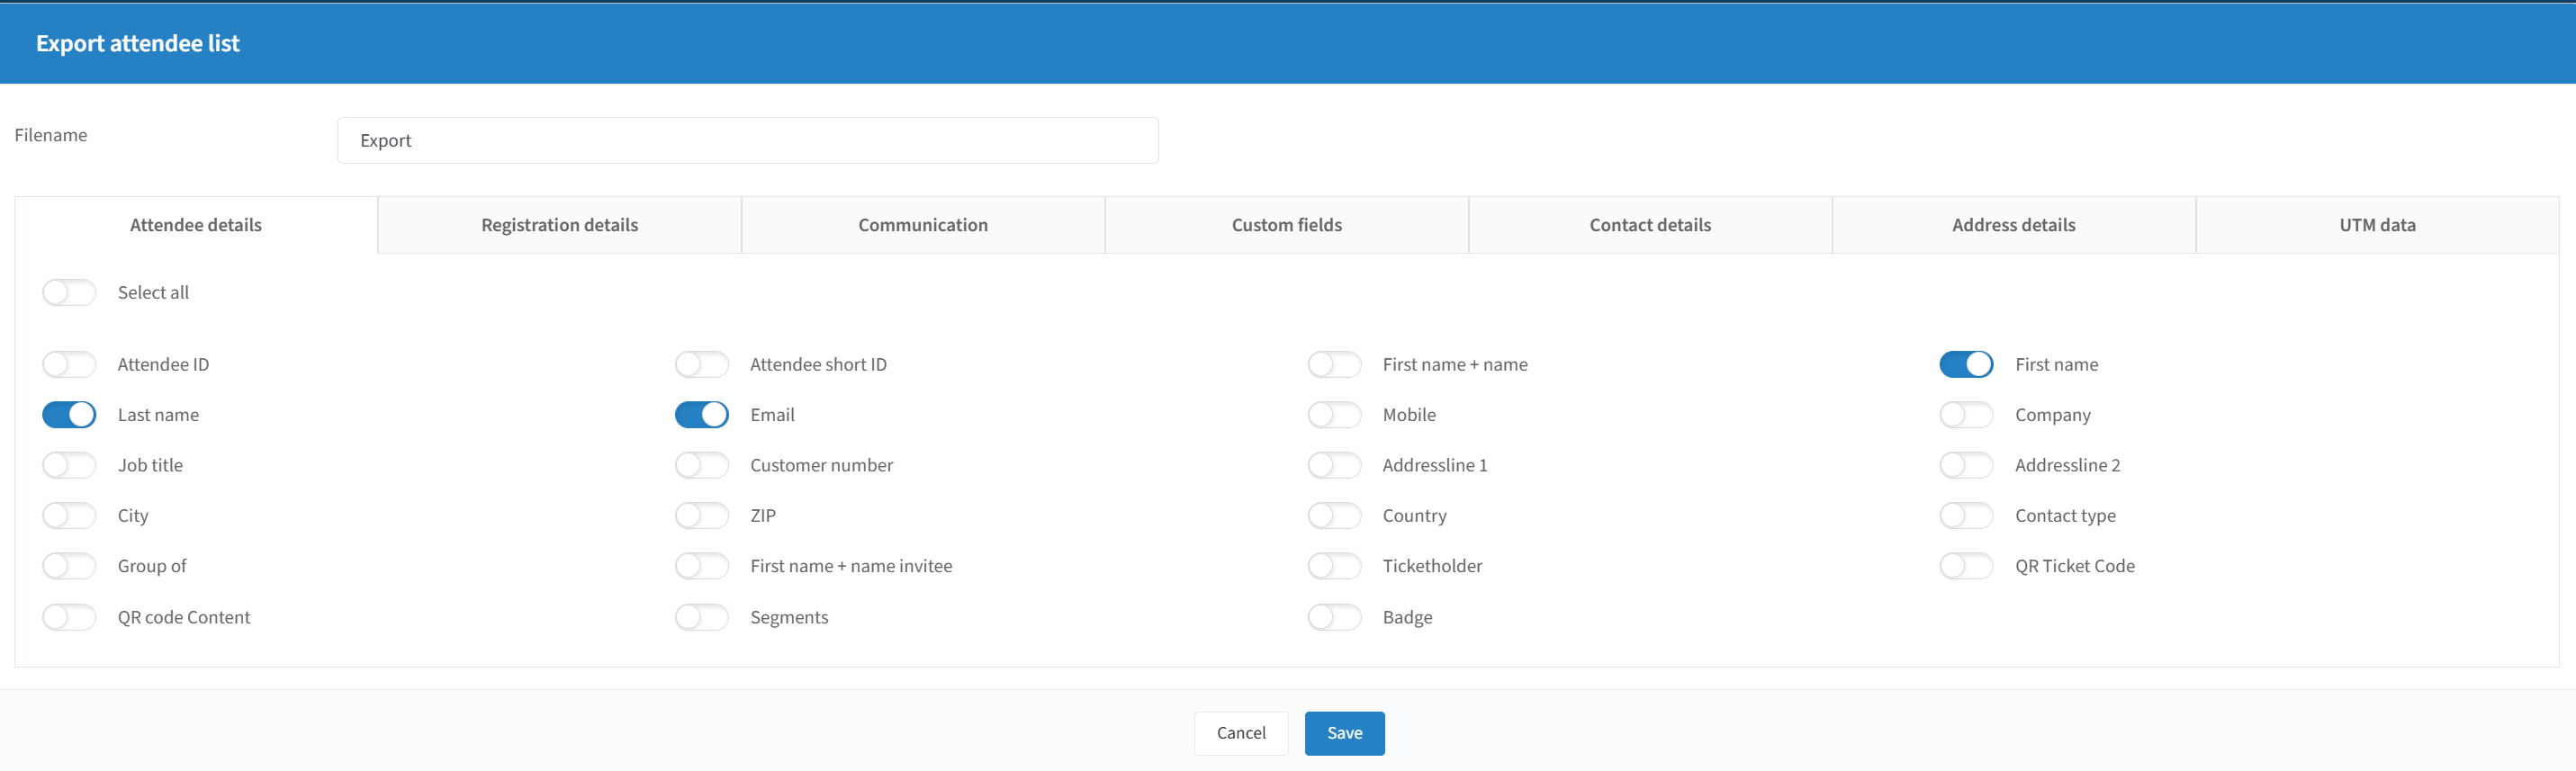The width and height of the screenshot is (2576, 771).
Task: Switch off the Email toggle
Action: pyautogui.click(x=702, y=414)
